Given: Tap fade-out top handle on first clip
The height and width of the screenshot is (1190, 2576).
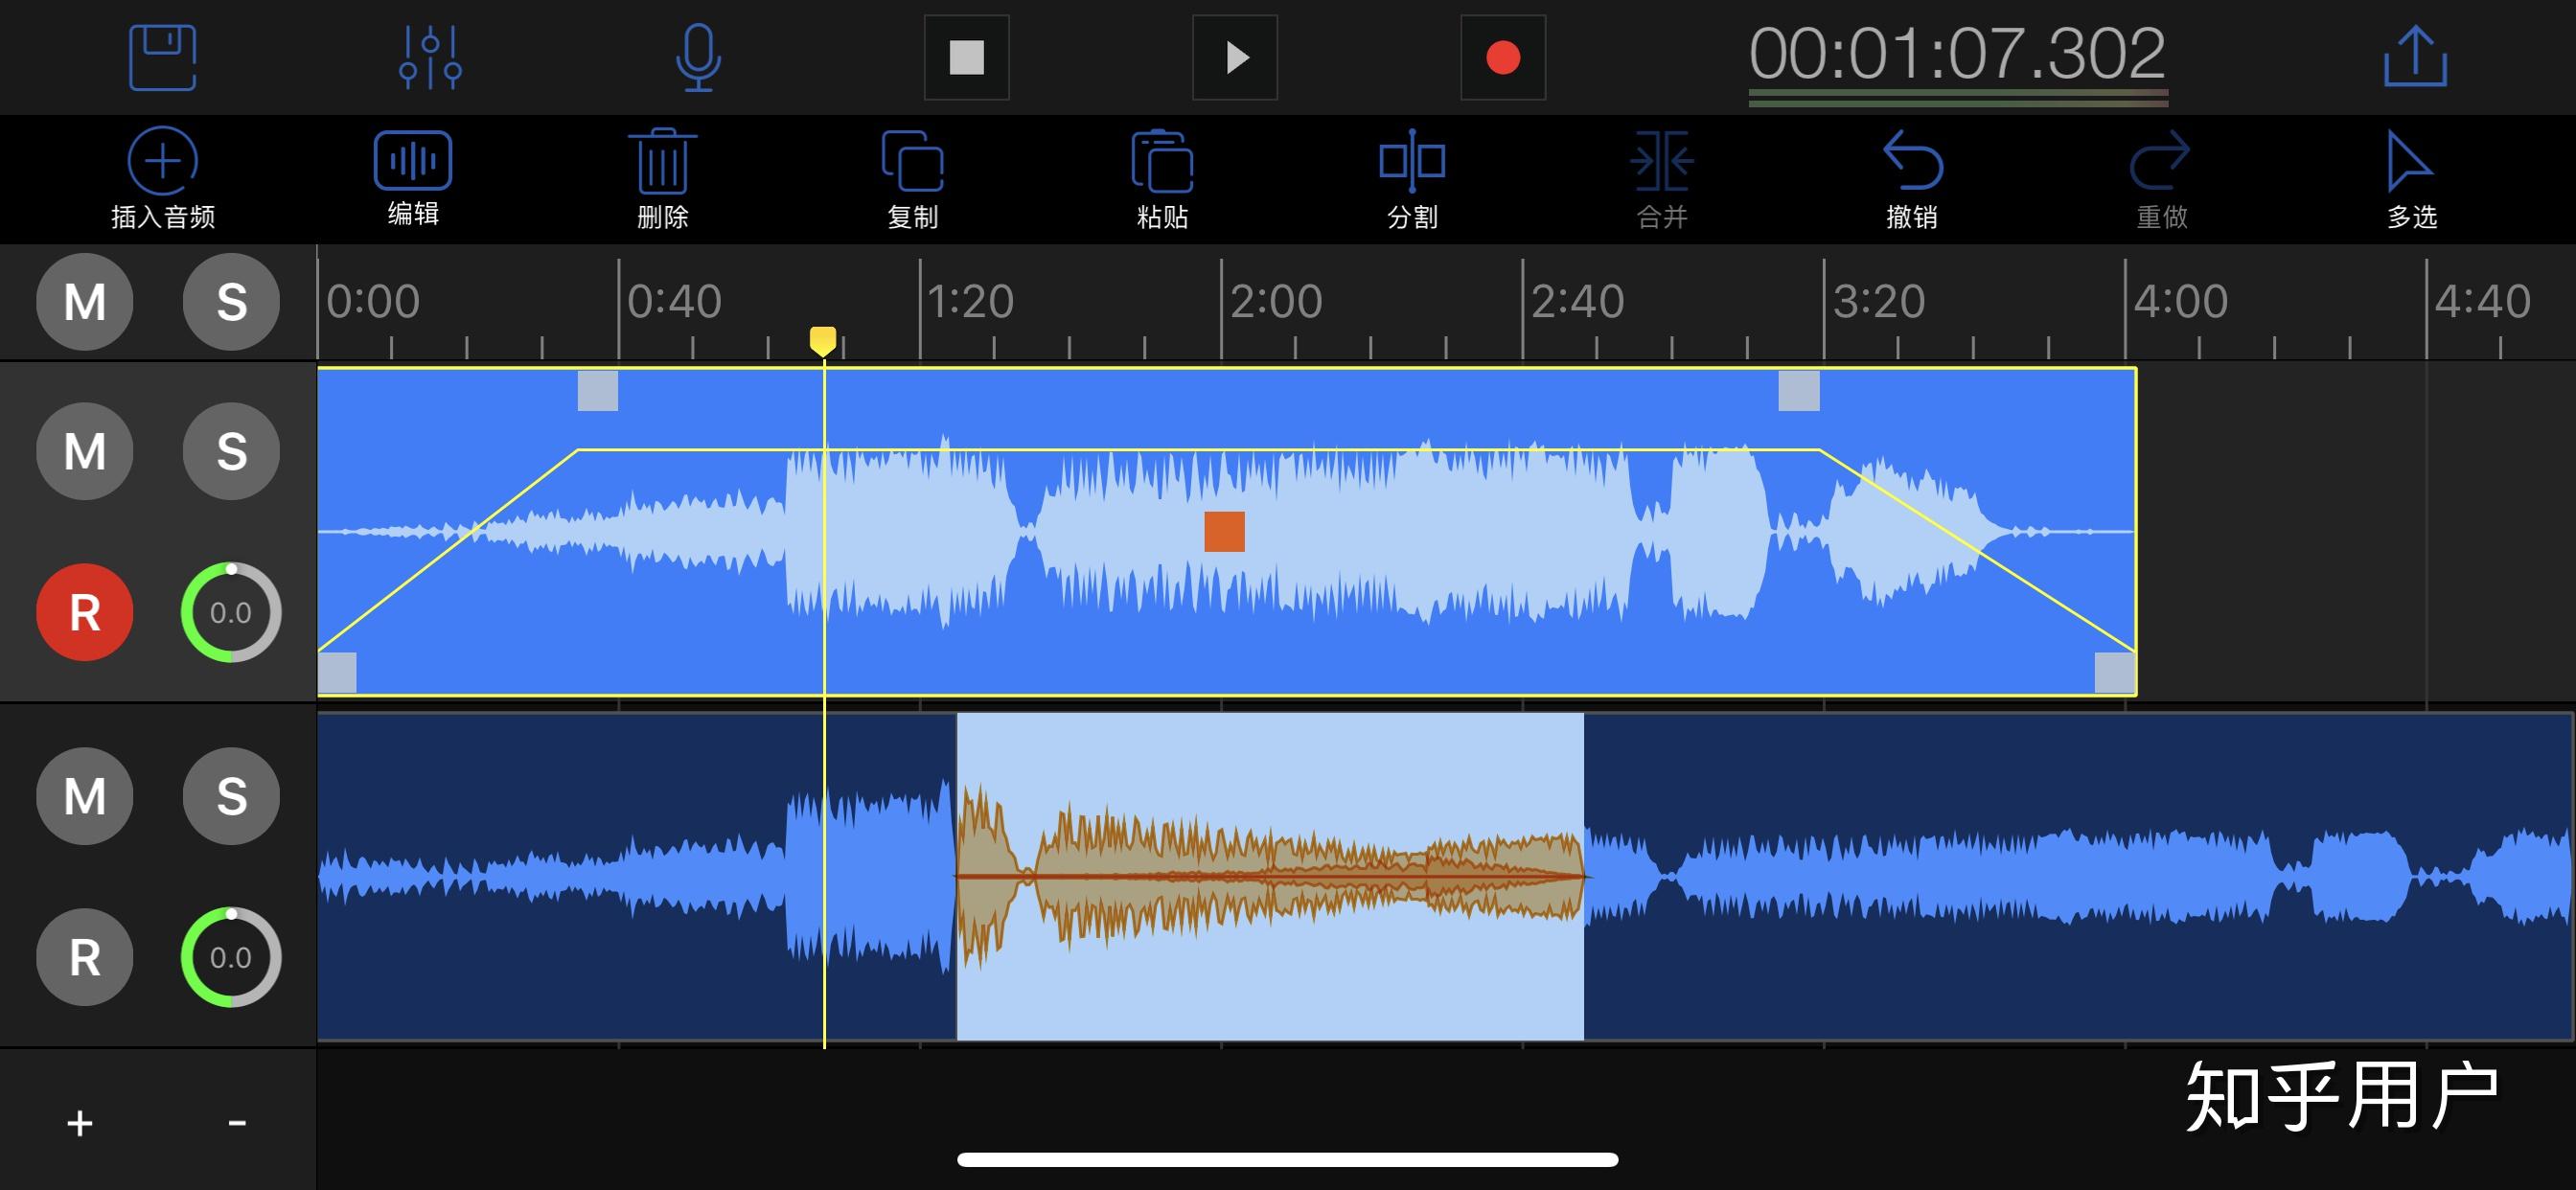Looking at the screenshot, I should [x=1799, y=390].
